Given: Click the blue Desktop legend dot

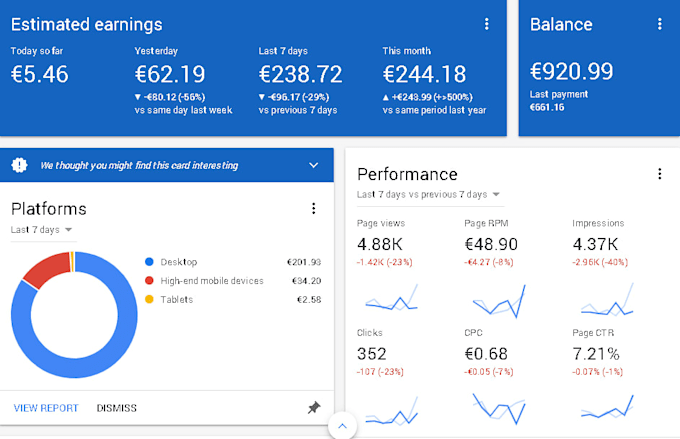Looking at the screenshot, I should click(x=149, y=262).
